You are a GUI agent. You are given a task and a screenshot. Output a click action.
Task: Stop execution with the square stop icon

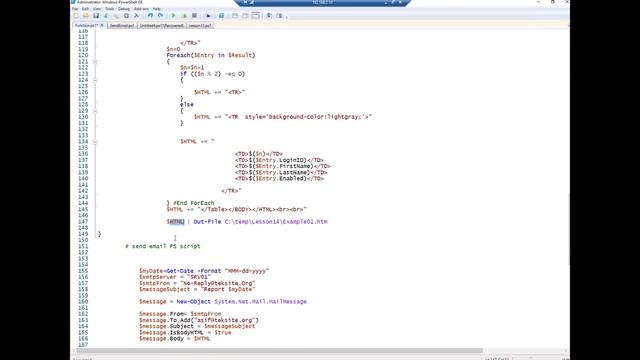click(x=194, y=16)
